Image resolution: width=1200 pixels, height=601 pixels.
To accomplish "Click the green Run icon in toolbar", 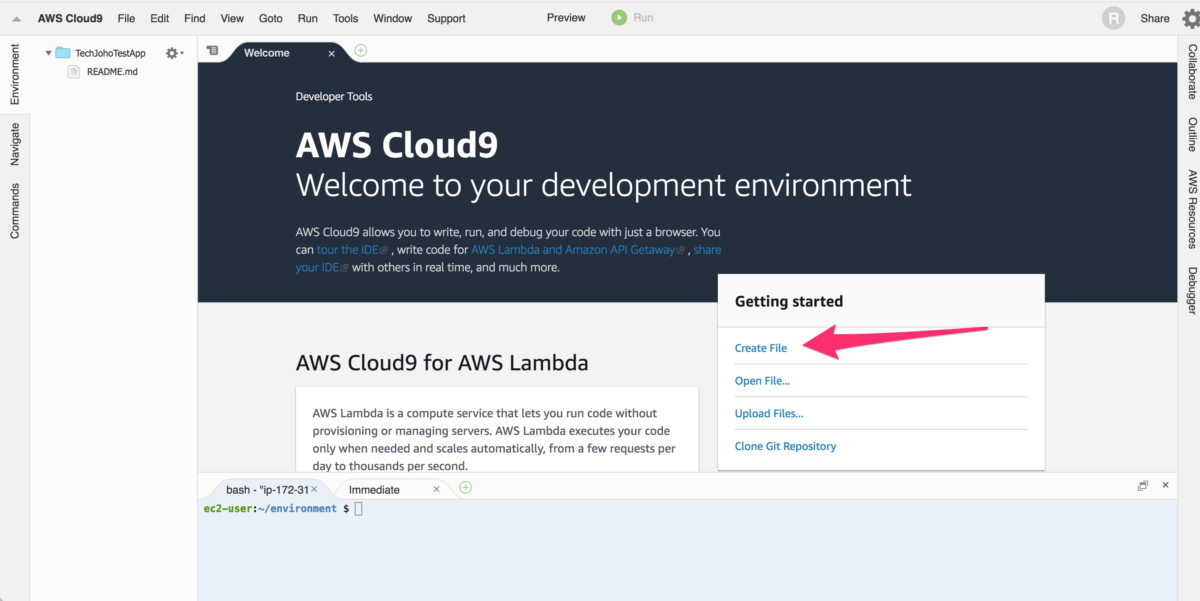I will click(x=618, y=17).
